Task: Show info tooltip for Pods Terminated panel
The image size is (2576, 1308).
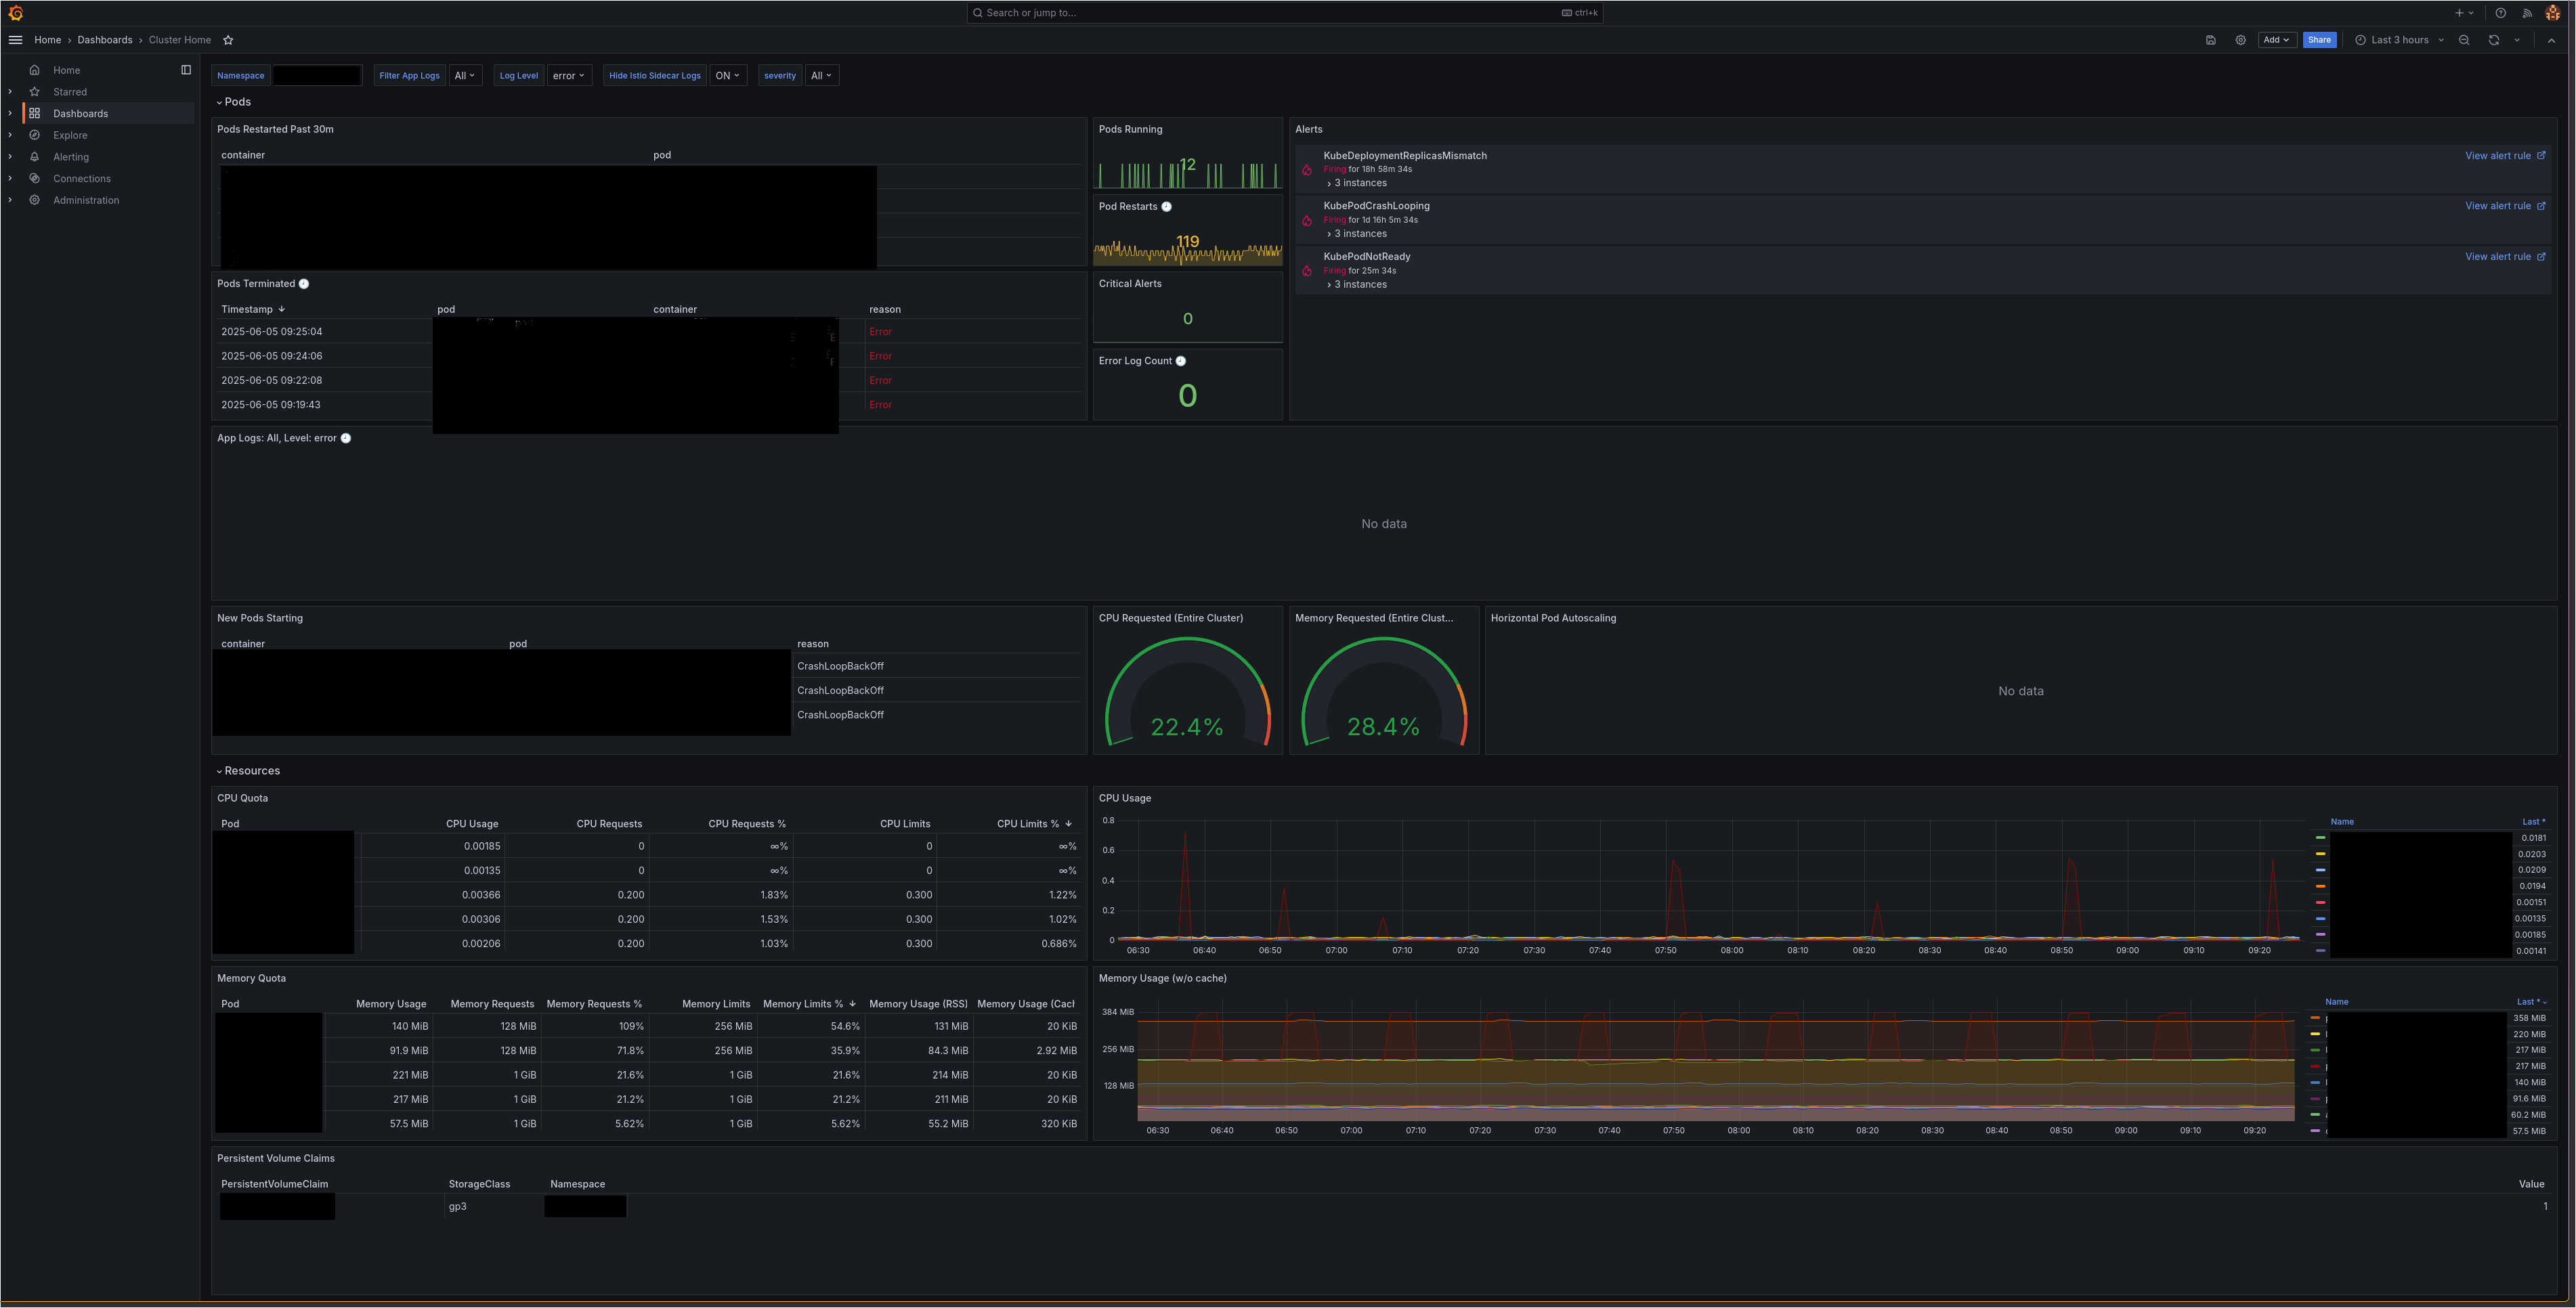Action: (x=304, y=284)
